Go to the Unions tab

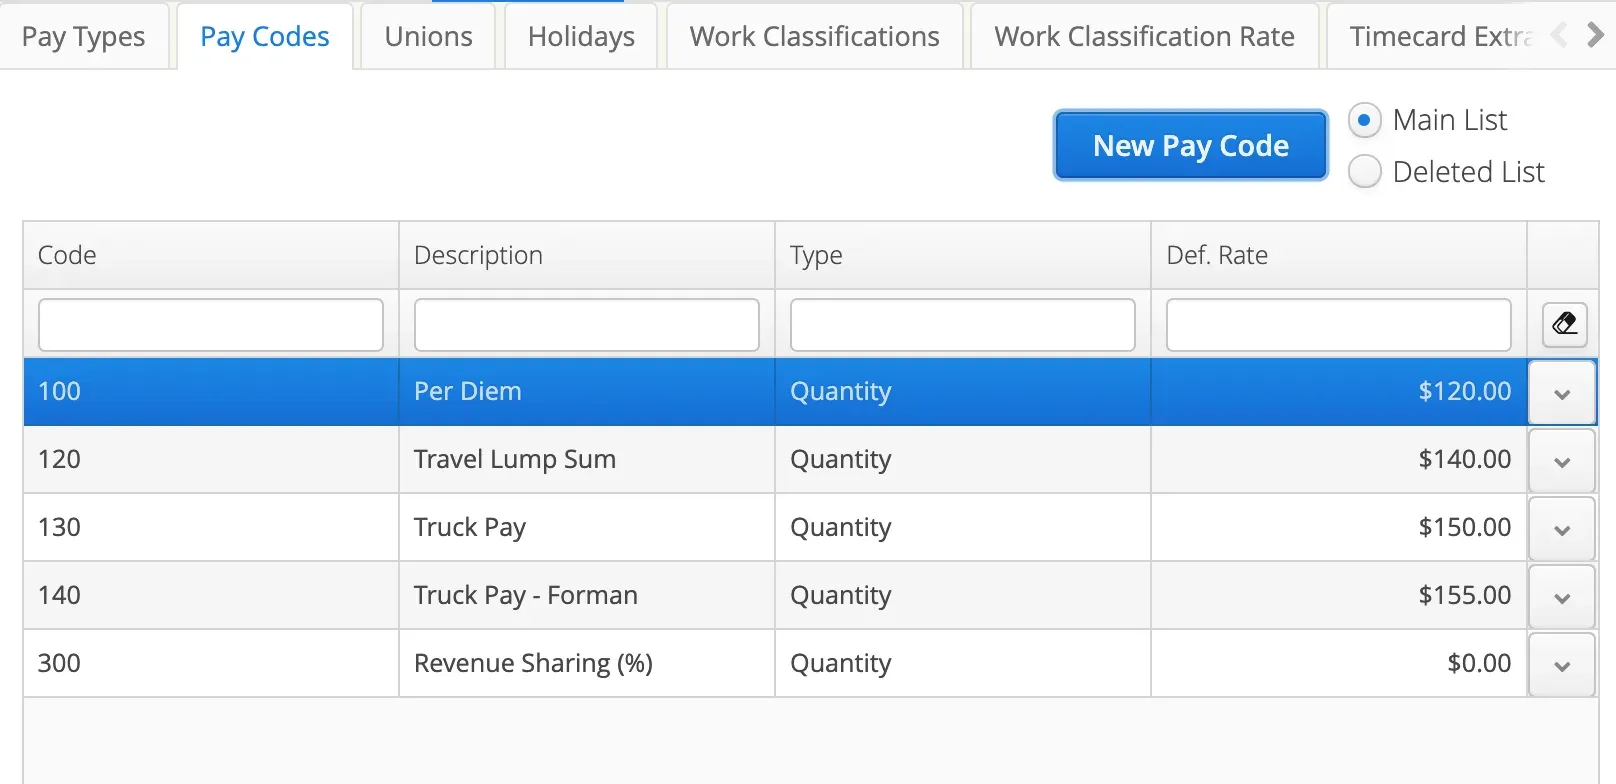428,37
